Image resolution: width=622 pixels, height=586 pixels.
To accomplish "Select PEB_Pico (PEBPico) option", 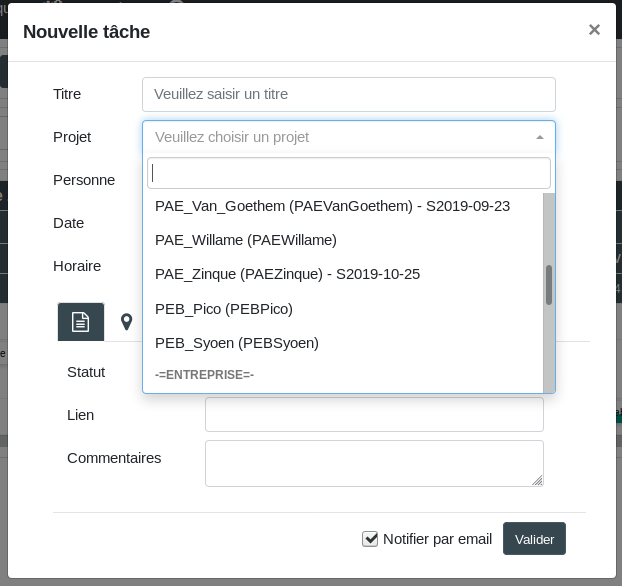I will [x=224, y=309].
